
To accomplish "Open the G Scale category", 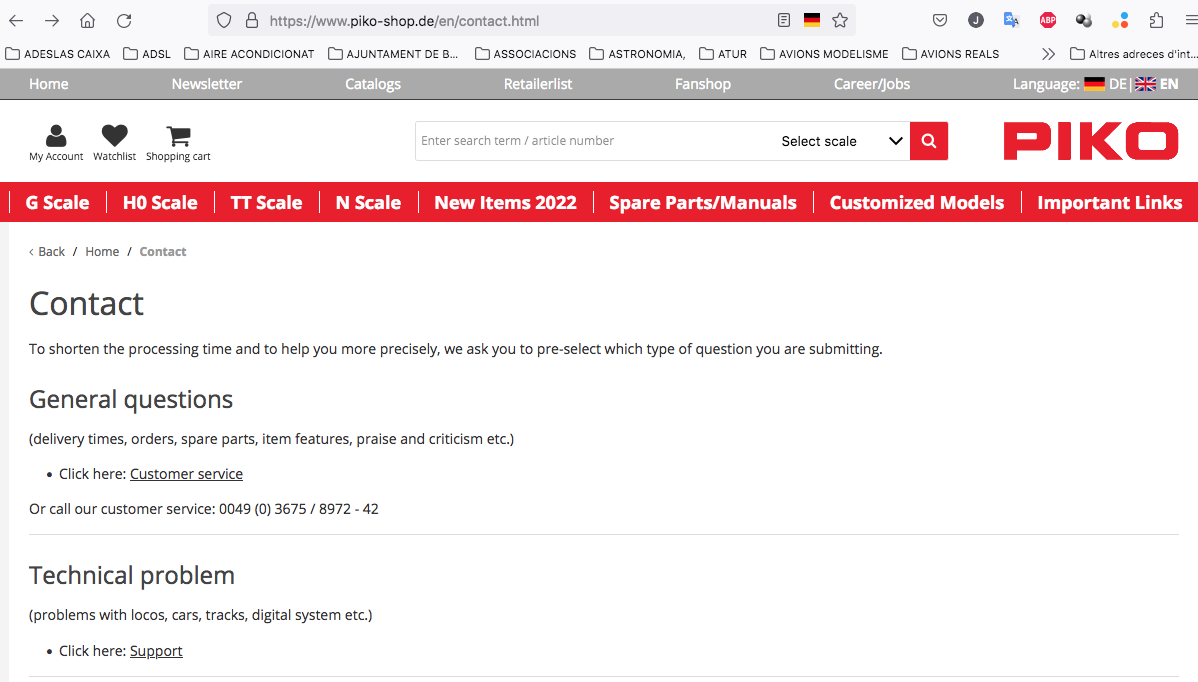I will [57, 202].
